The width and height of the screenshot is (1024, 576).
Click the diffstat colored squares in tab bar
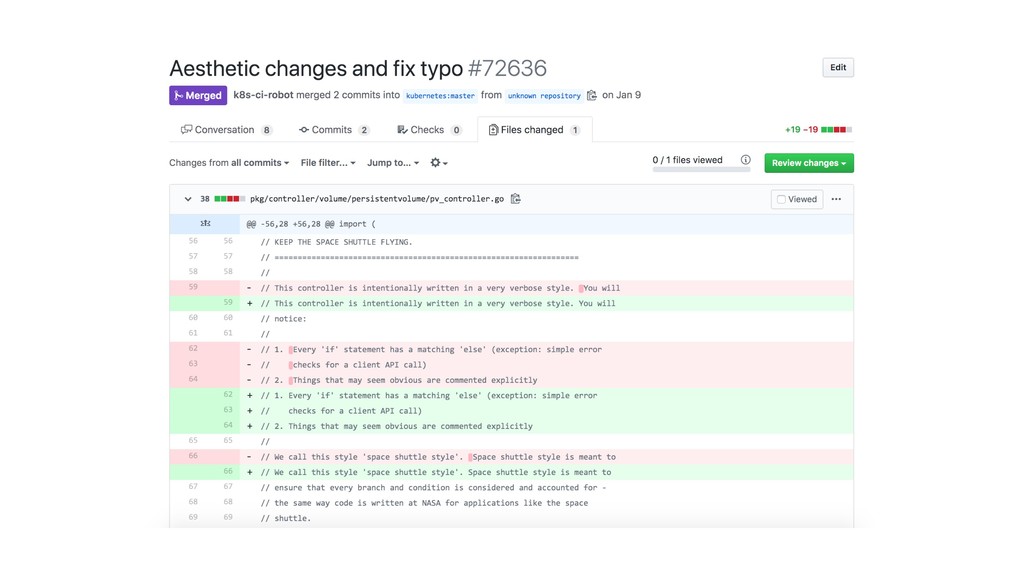[x=836, y=130]
